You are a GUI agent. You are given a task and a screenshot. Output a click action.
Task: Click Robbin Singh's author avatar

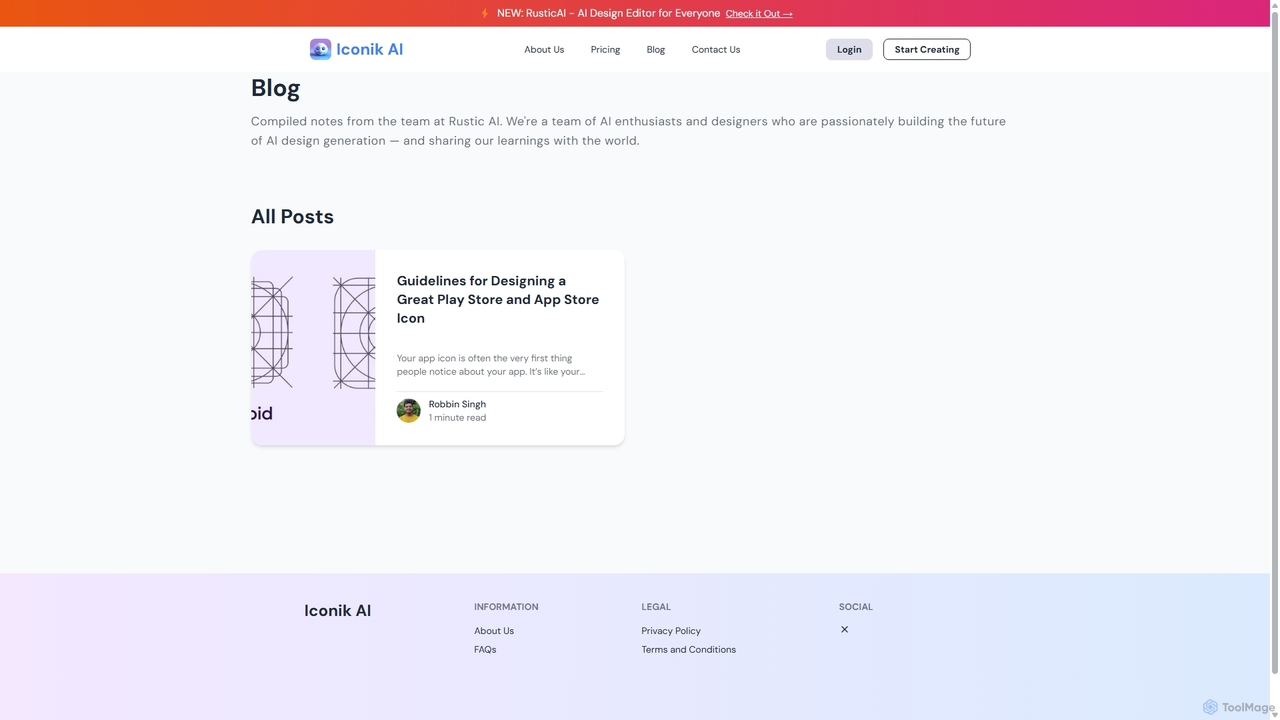(x=408, y=411)
